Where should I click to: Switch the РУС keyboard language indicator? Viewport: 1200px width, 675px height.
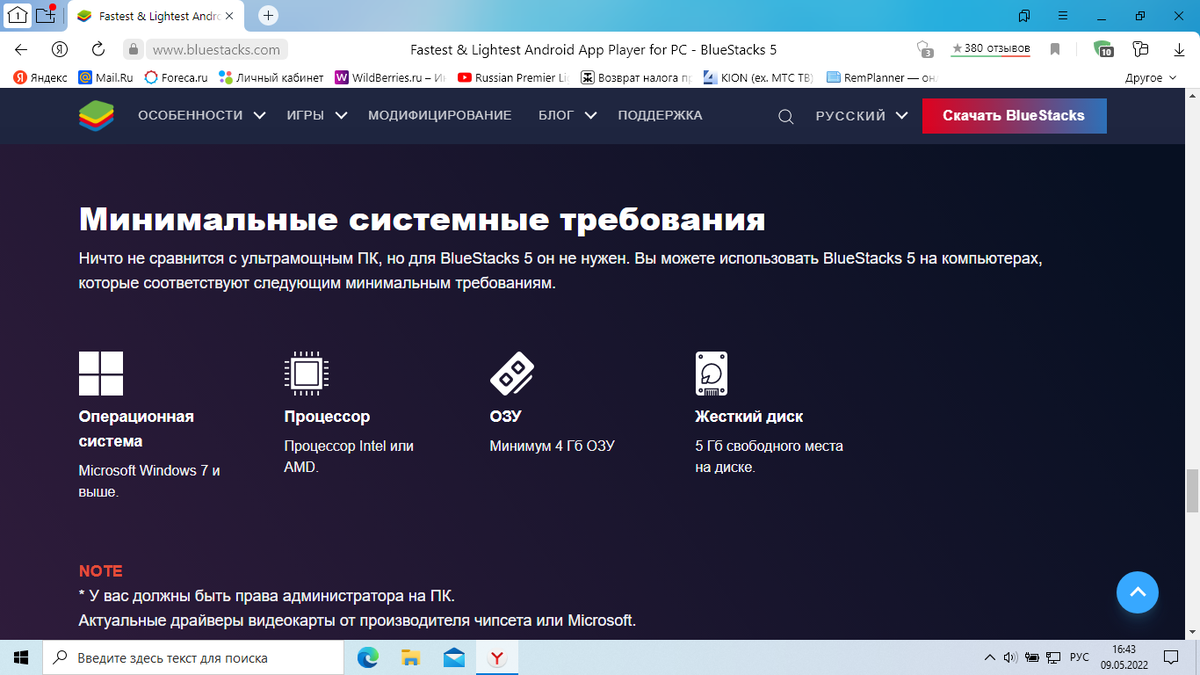(1079, 658)
